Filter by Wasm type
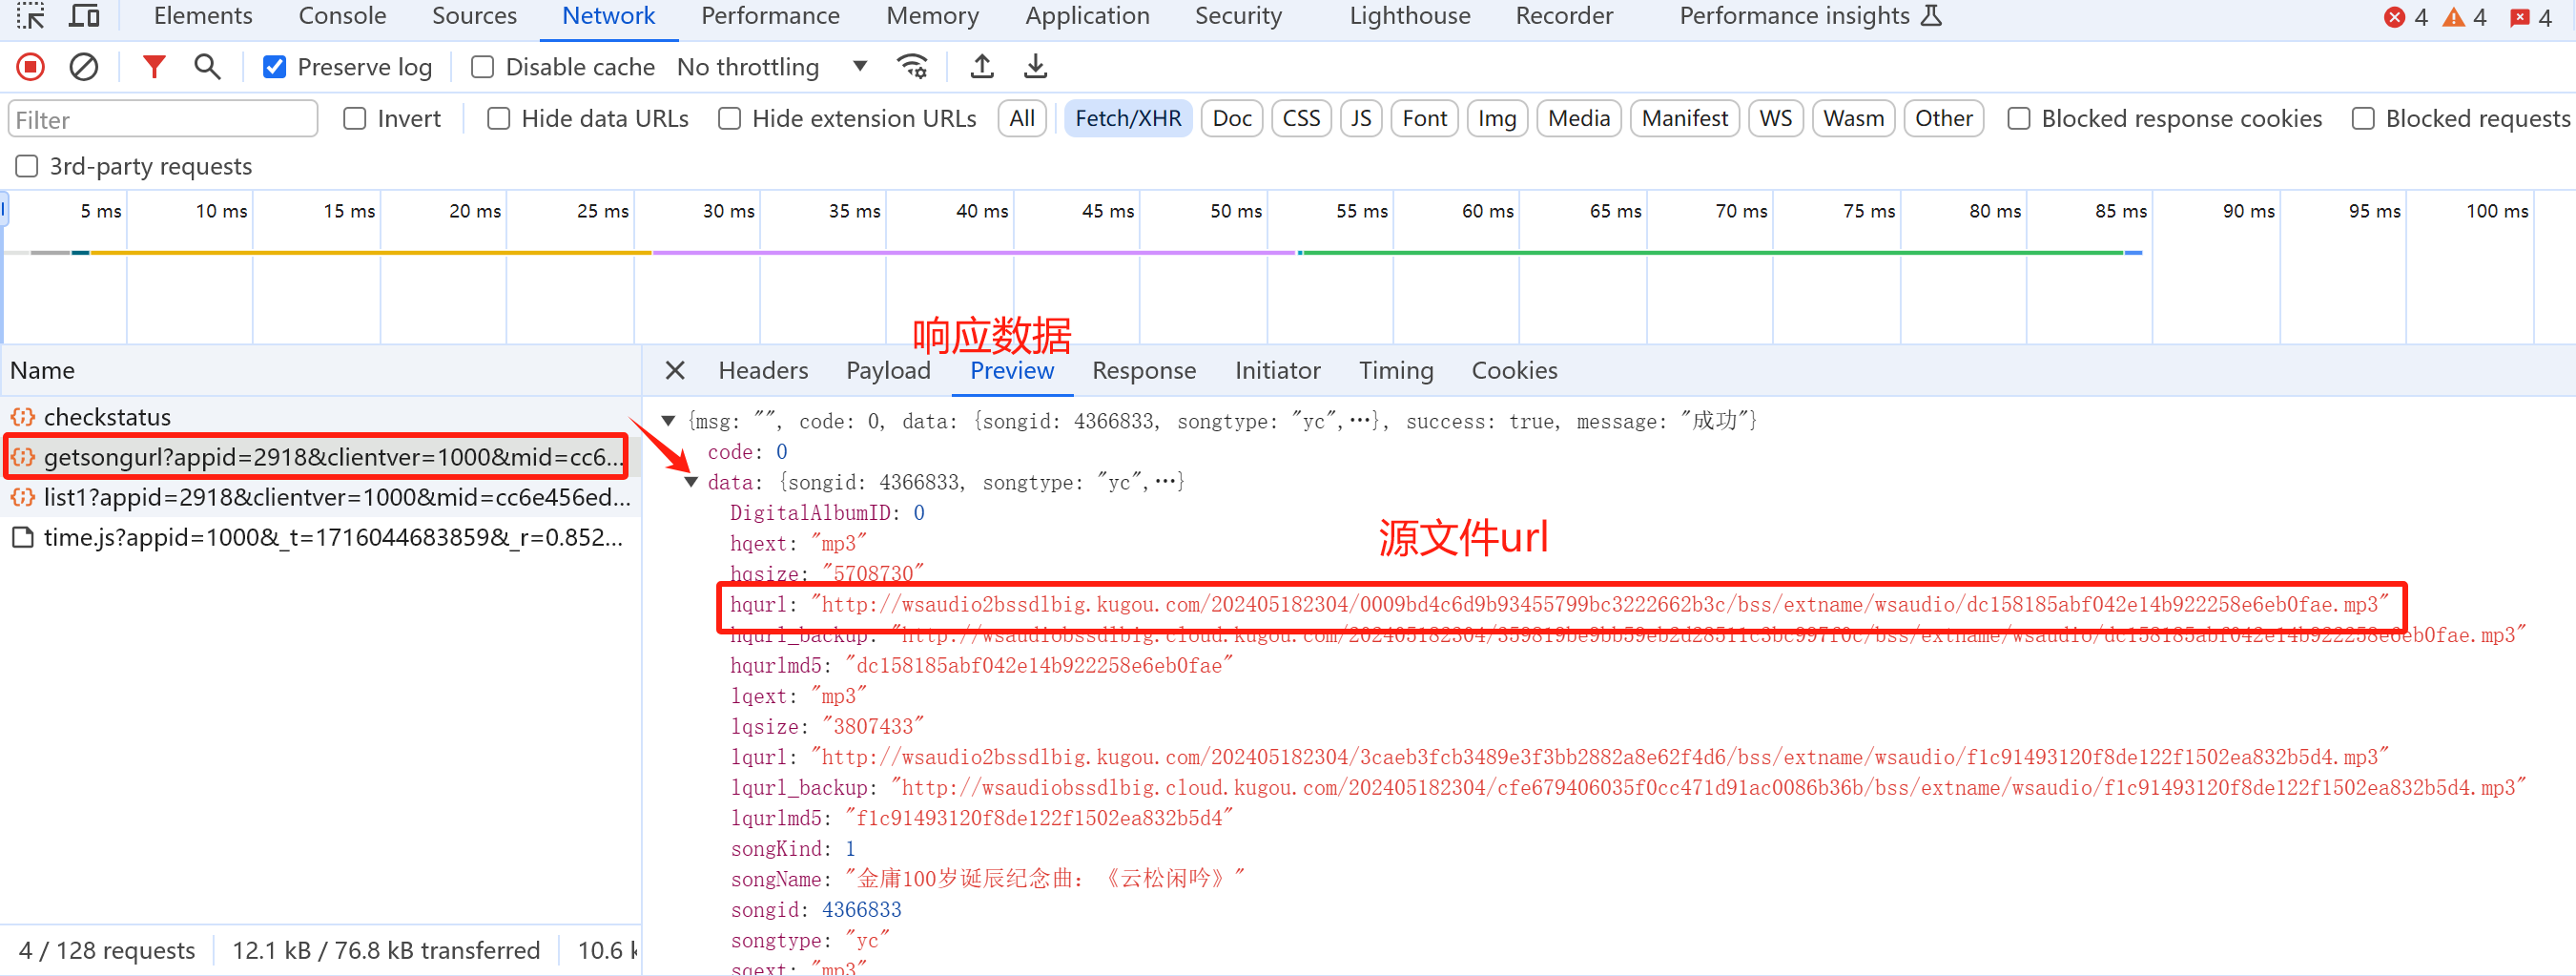 click(x=1853, y=119)
